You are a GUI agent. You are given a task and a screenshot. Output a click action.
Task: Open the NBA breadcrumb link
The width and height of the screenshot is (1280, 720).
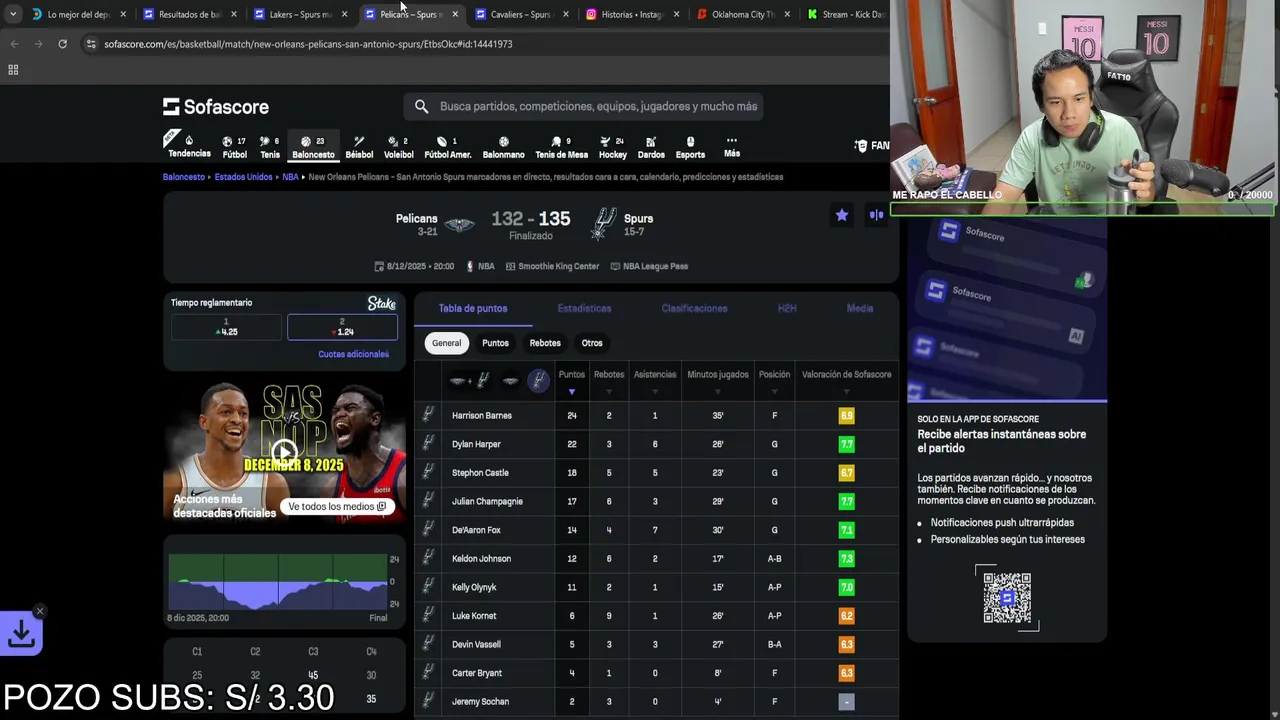(x=290, y=177)
